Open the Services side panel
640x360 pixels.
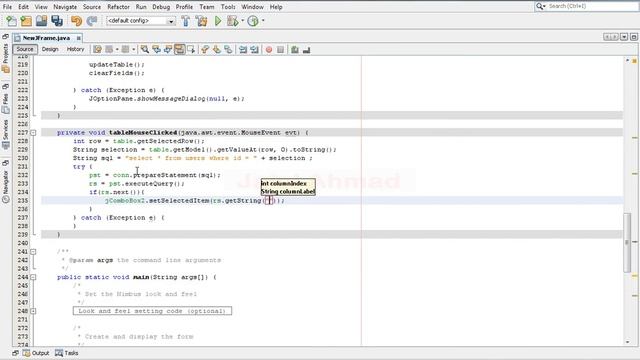5,135
